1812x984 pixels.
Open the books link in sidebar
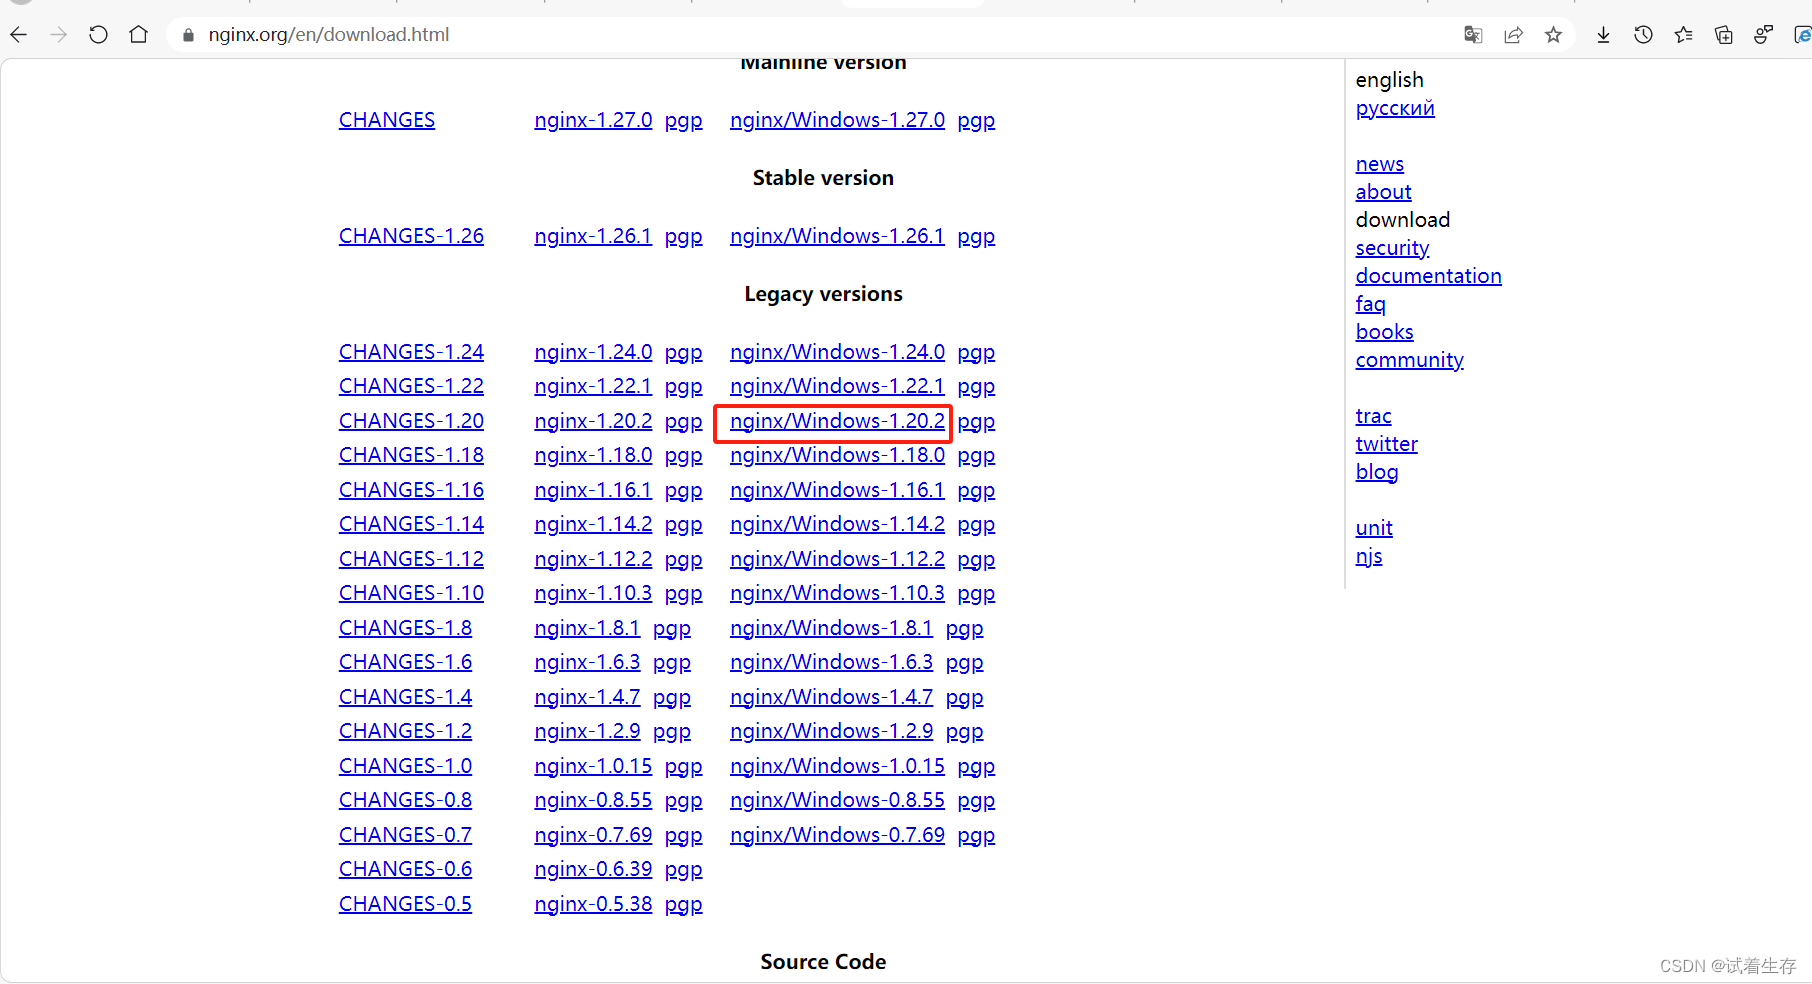pyautogui.click(x=1384, y=332)
